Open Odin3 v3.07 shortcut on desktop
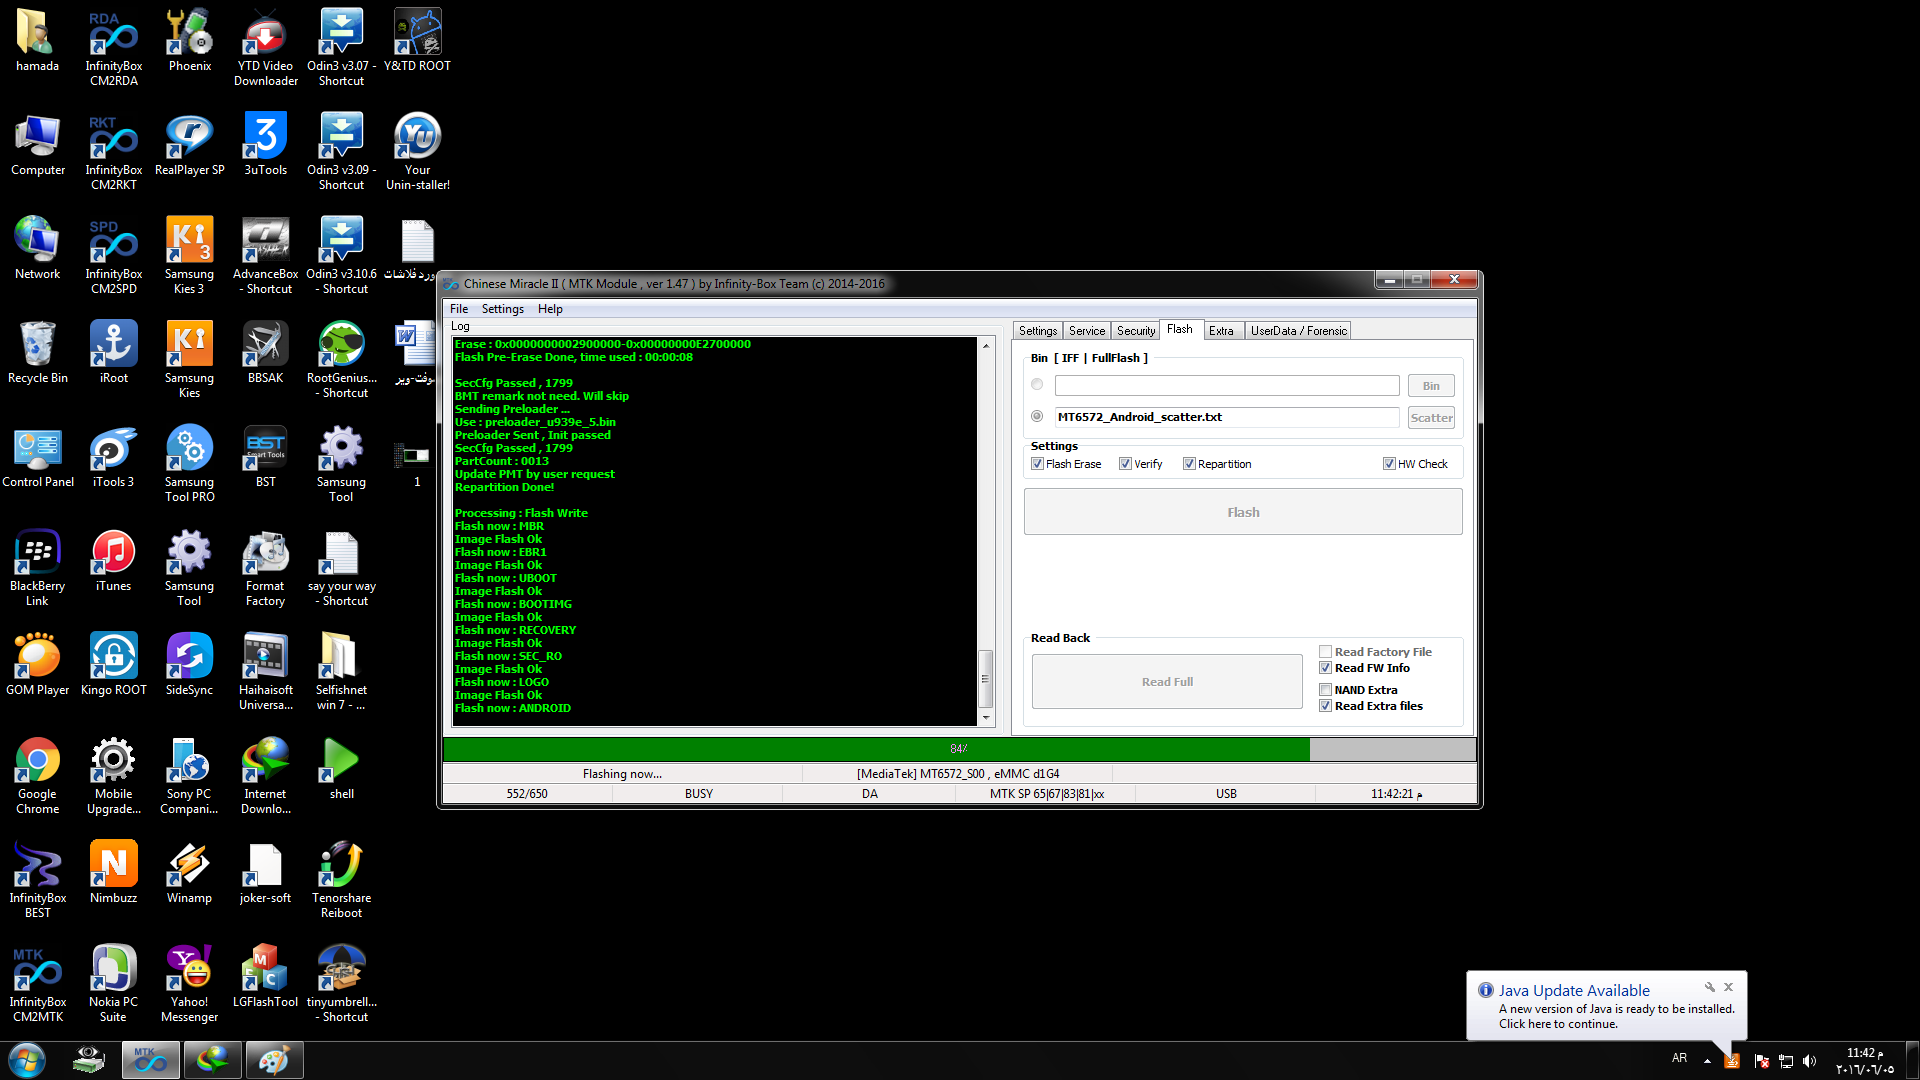The image size is (1920, 1080). pyautogui.click(x=342, y=46)
